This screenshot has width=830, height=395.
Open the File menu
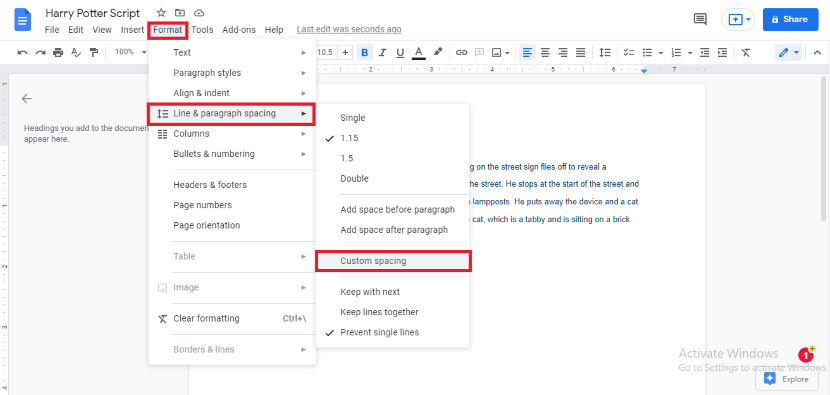tap(52, 30)
